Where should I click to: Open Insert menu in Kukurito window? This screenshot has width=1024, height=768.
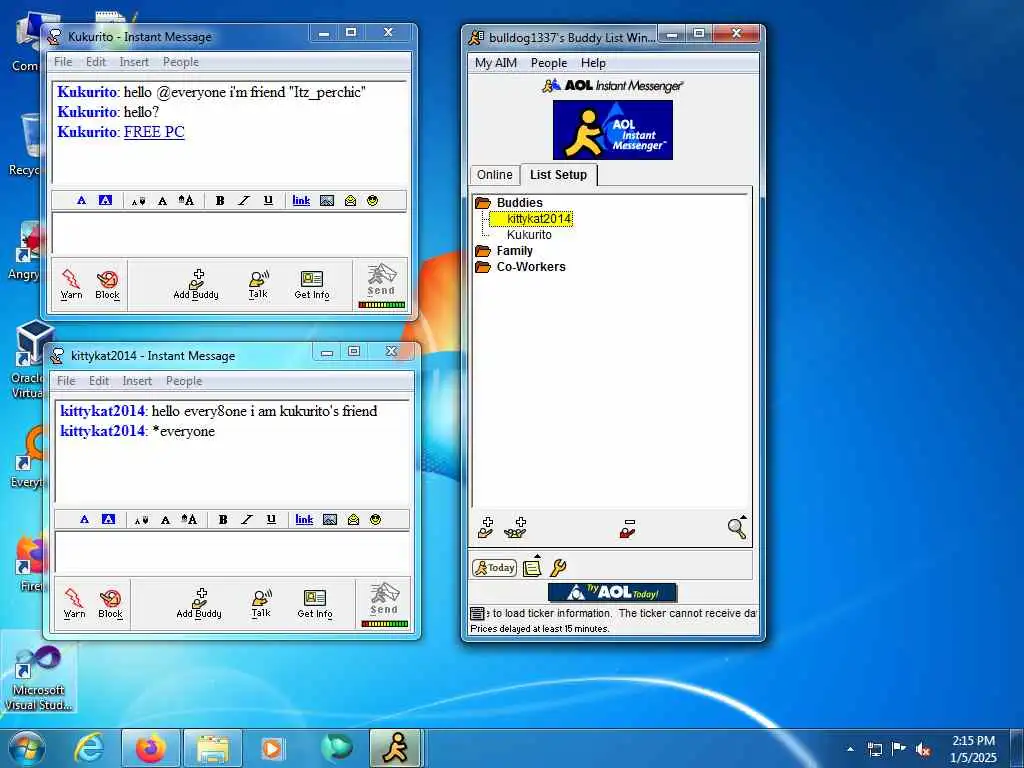click(x=134, y=62)
